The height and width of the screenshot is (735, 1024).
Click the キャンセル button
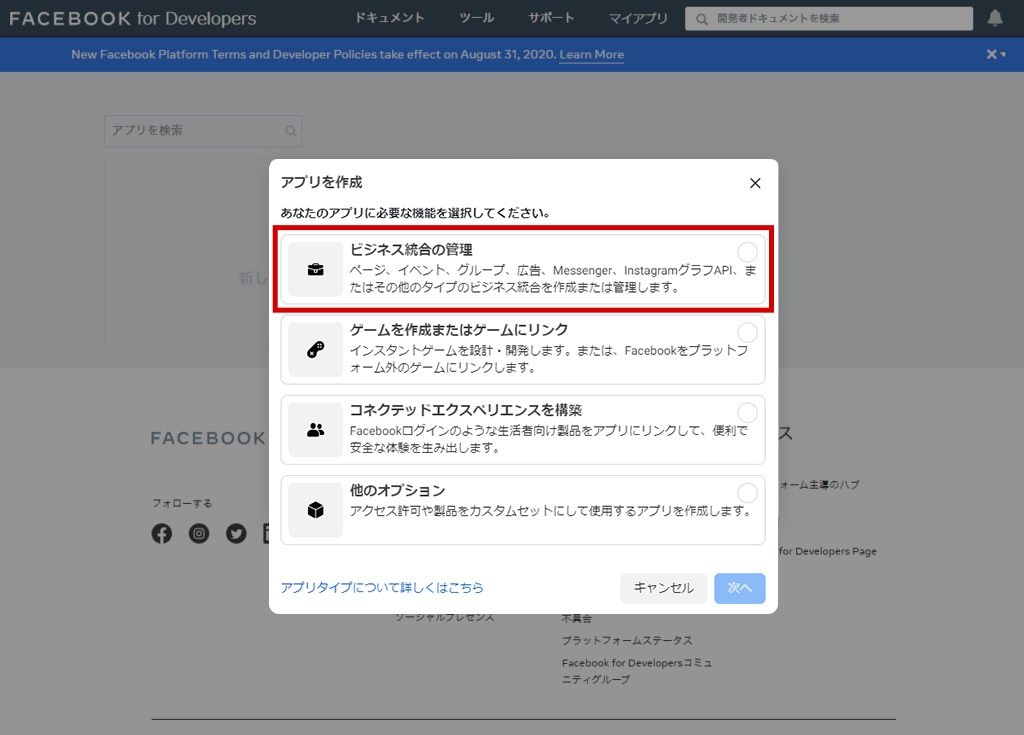[x=663, y=588]
